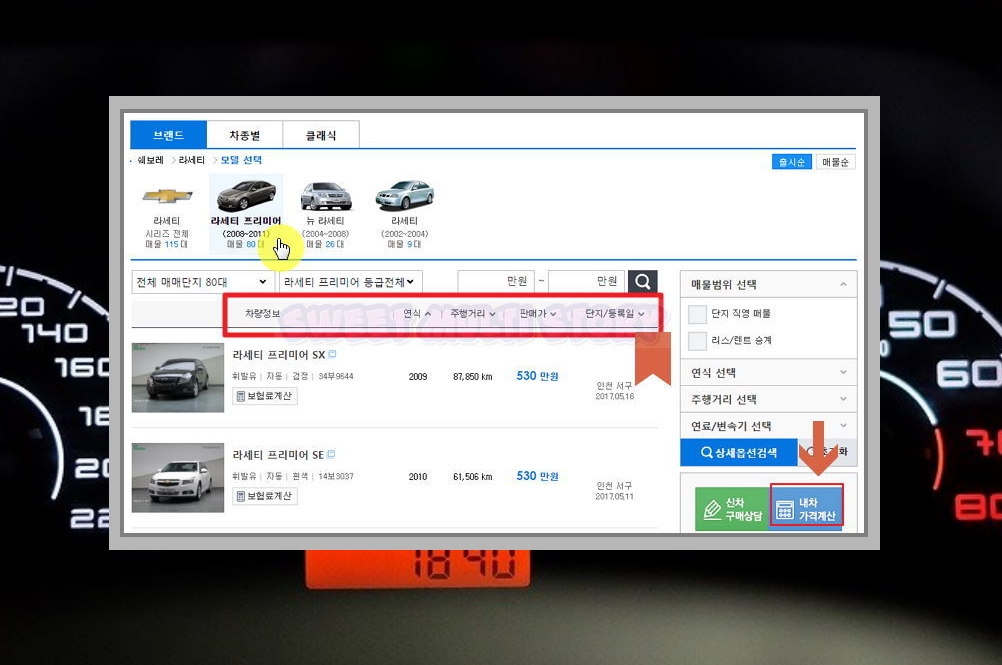This screenshot has height=665, width=1002.
Task: Sort listings by 매물순
Action: (x=835, y=162)
